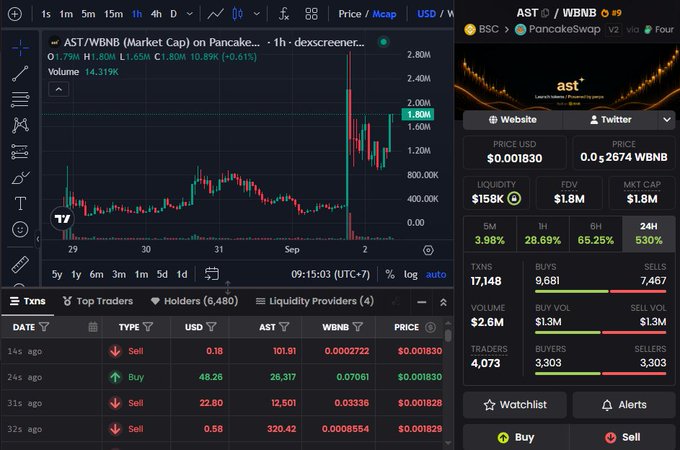Screen dimensions: 680x450
Task: Toggle chart to Price mode
Action: [350, 14]
